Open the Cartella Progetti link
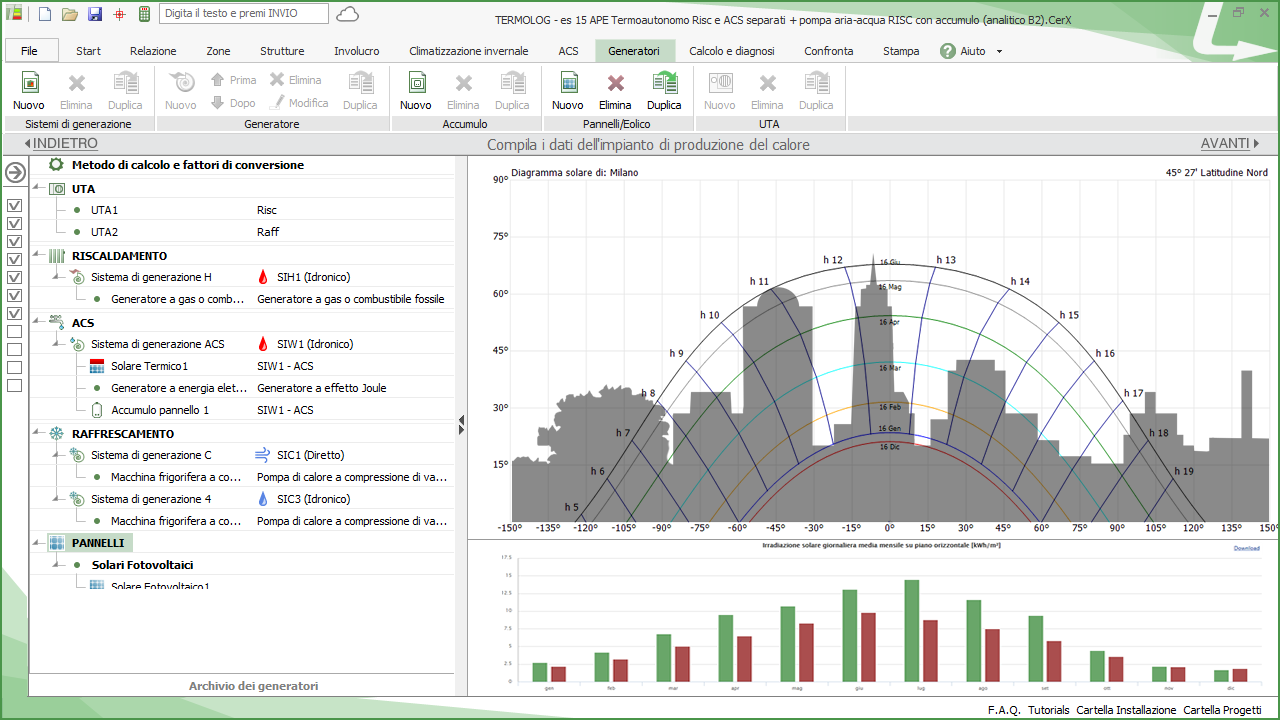 pos(1222,710)
